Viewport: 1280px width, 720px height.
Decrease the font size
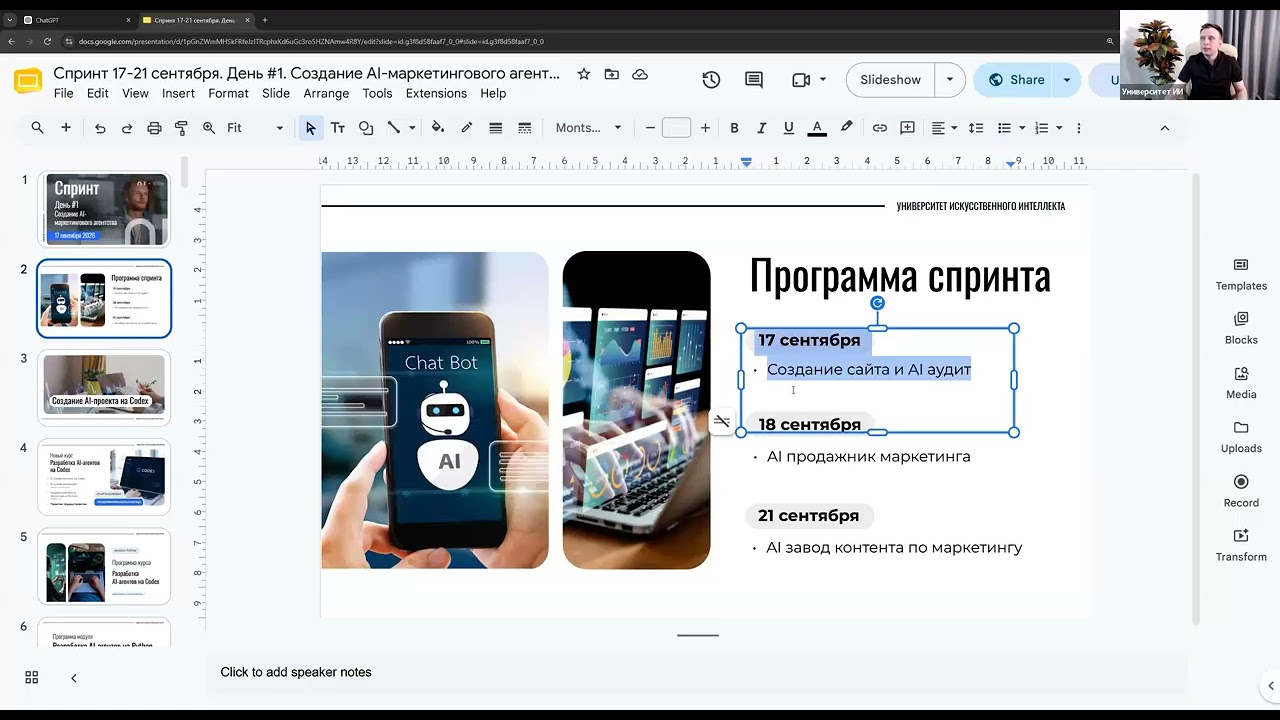[650, 128]
